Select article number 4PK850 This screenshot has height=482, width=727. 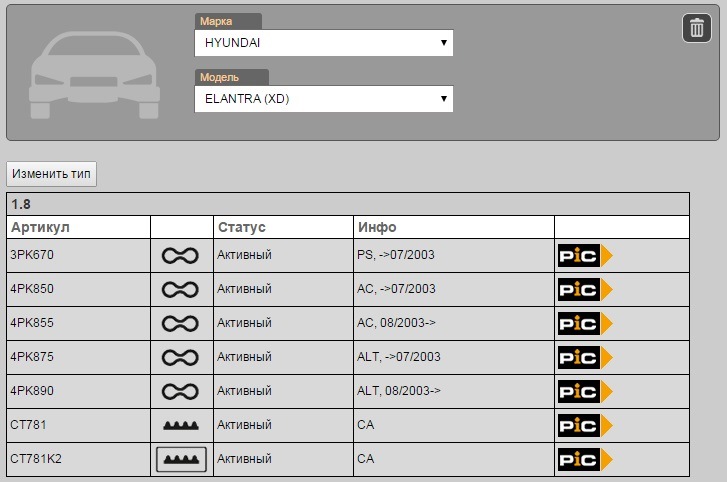[32, 289]
